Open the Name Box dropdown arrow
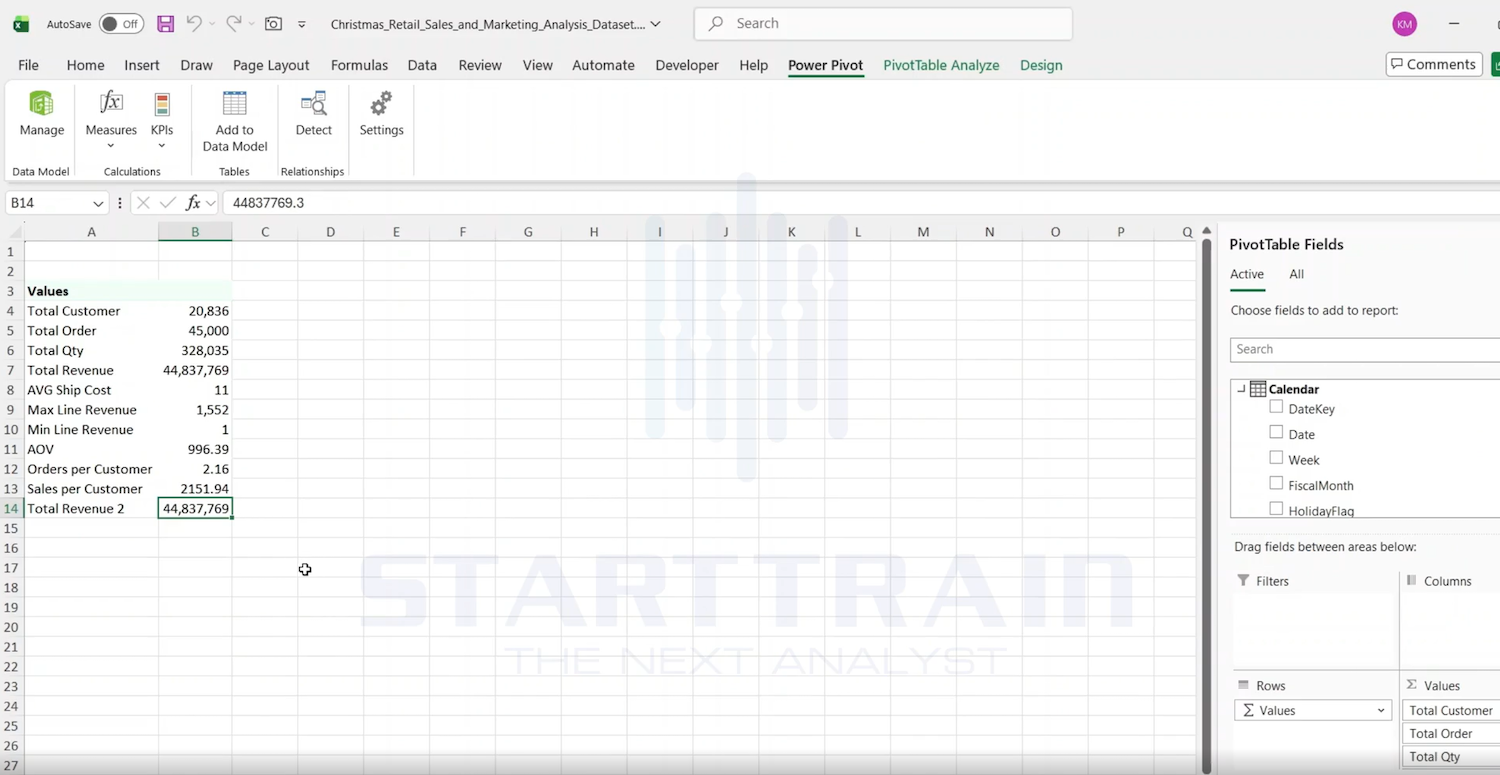This screenshot has height=775, width=1500. point(98,203)
